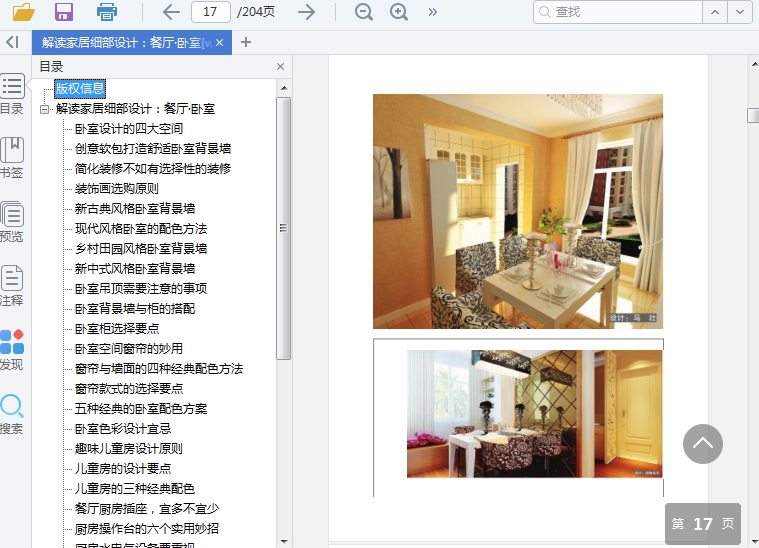759x548 pixels.
Task: Close the 解读家居细部设计 document tab
Action: [x=220, y=43]
